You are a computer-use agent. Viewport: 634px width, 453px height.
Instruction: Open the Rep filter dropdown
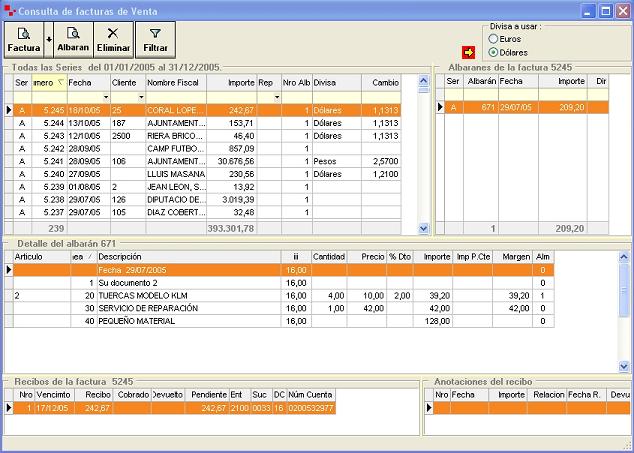pyautogui.click(x=277, y=97)
